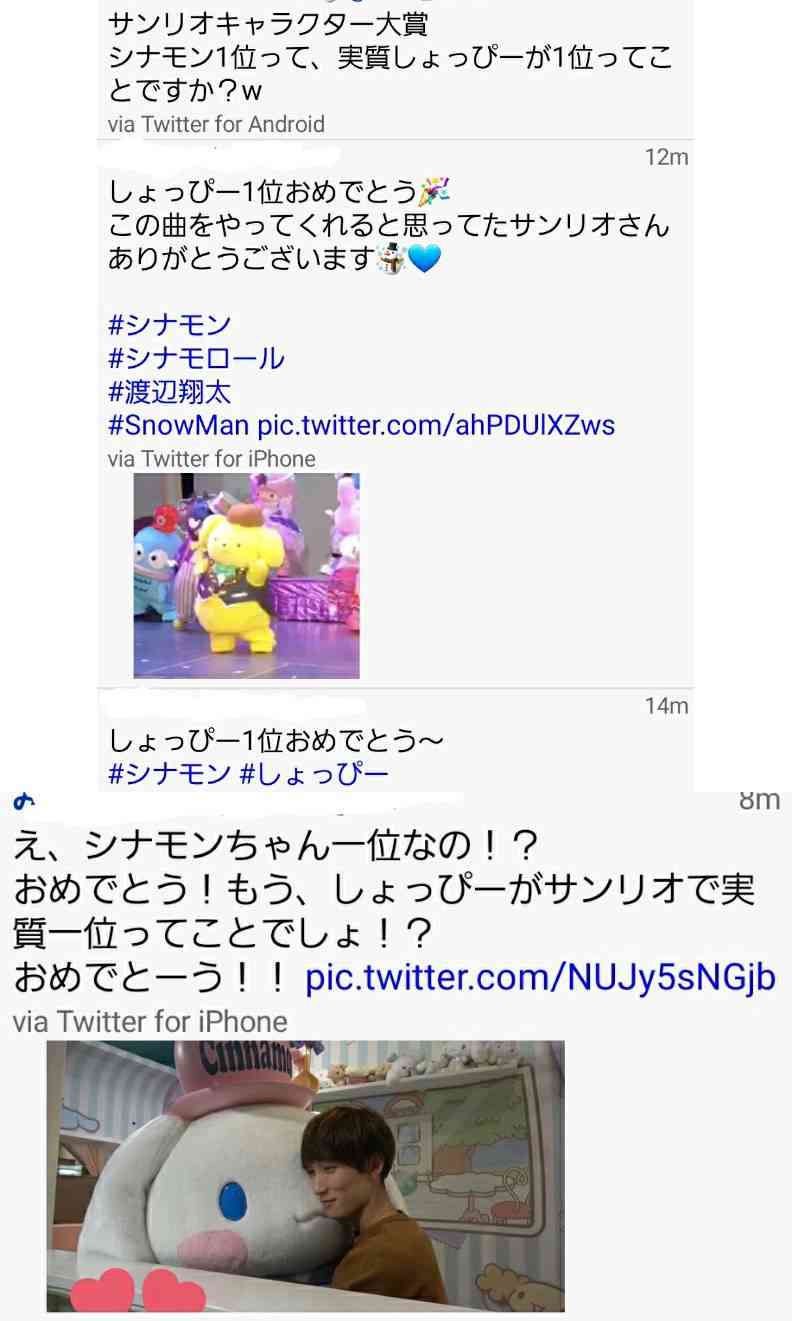The image size is (792, 1321).
Task: Click the small blue avatar icon of the 8m tweet
Action: click(x=18, y=801)
